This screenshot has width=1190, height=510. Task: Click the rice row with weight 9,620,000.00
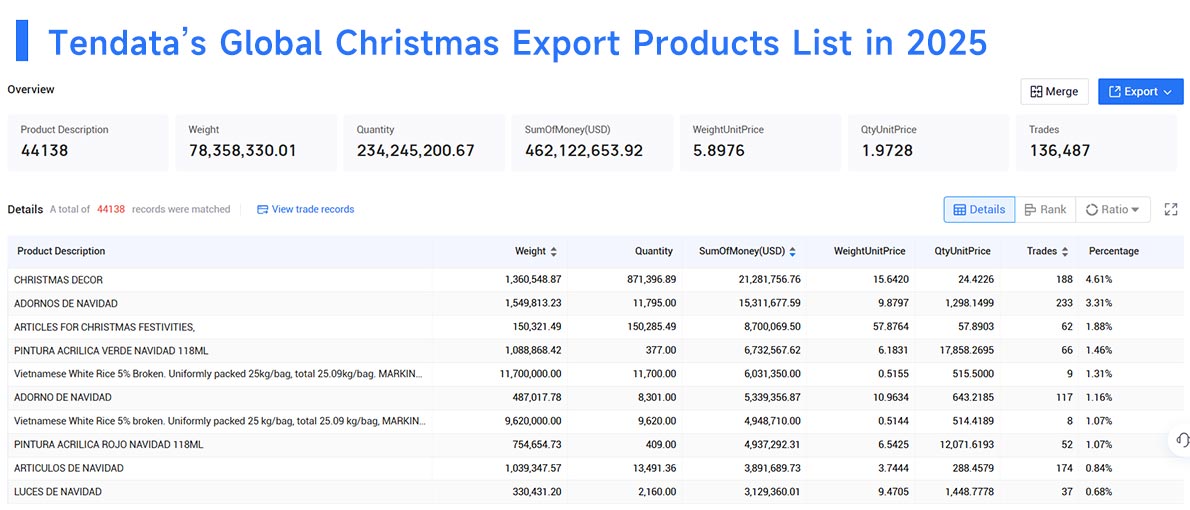[596, 420]
